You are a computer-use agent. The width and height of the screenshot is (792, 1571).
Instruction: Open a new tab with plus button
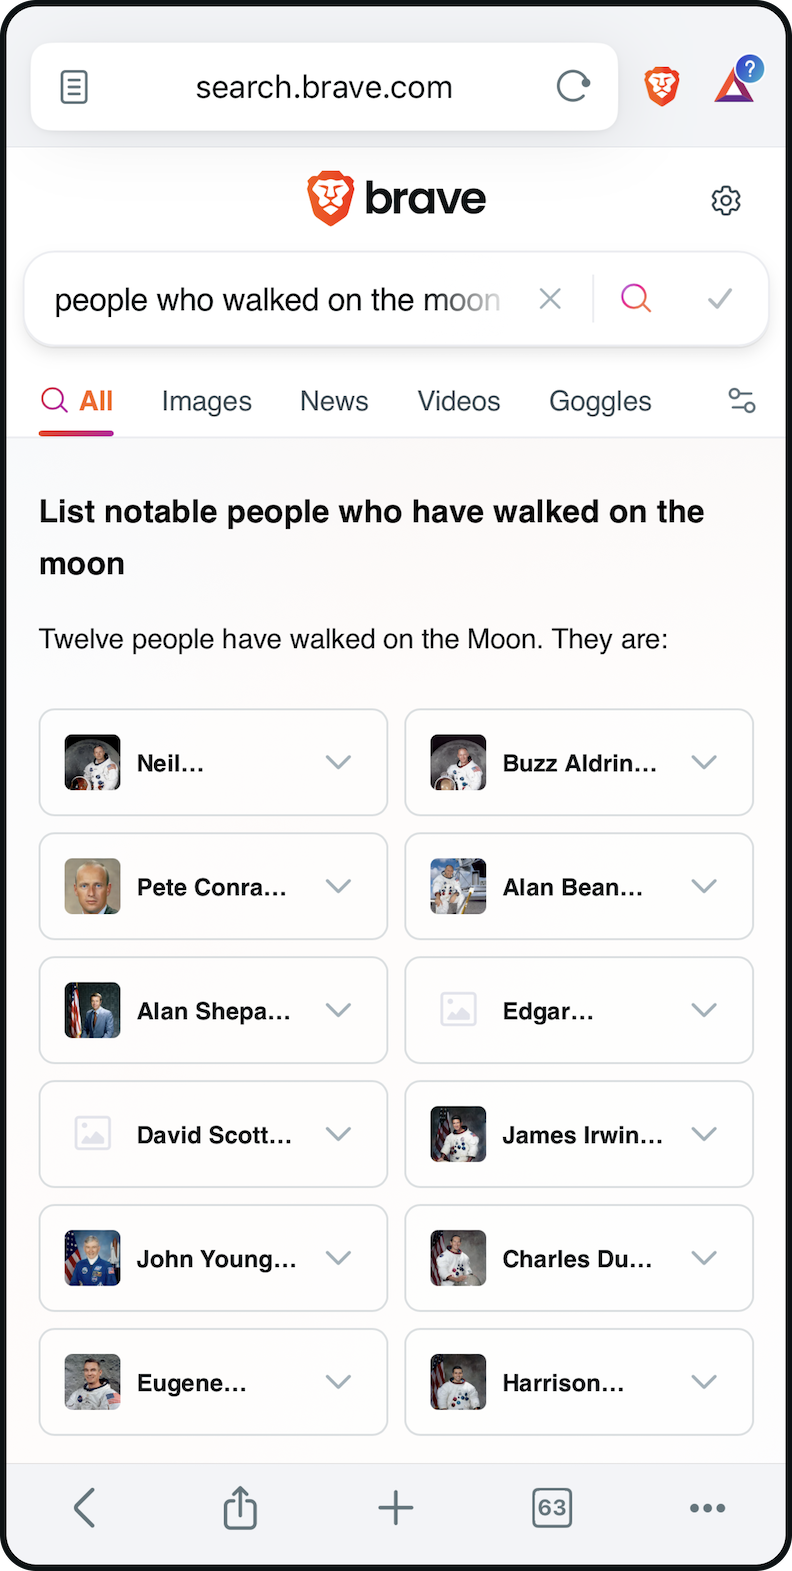coord(396,1507)
